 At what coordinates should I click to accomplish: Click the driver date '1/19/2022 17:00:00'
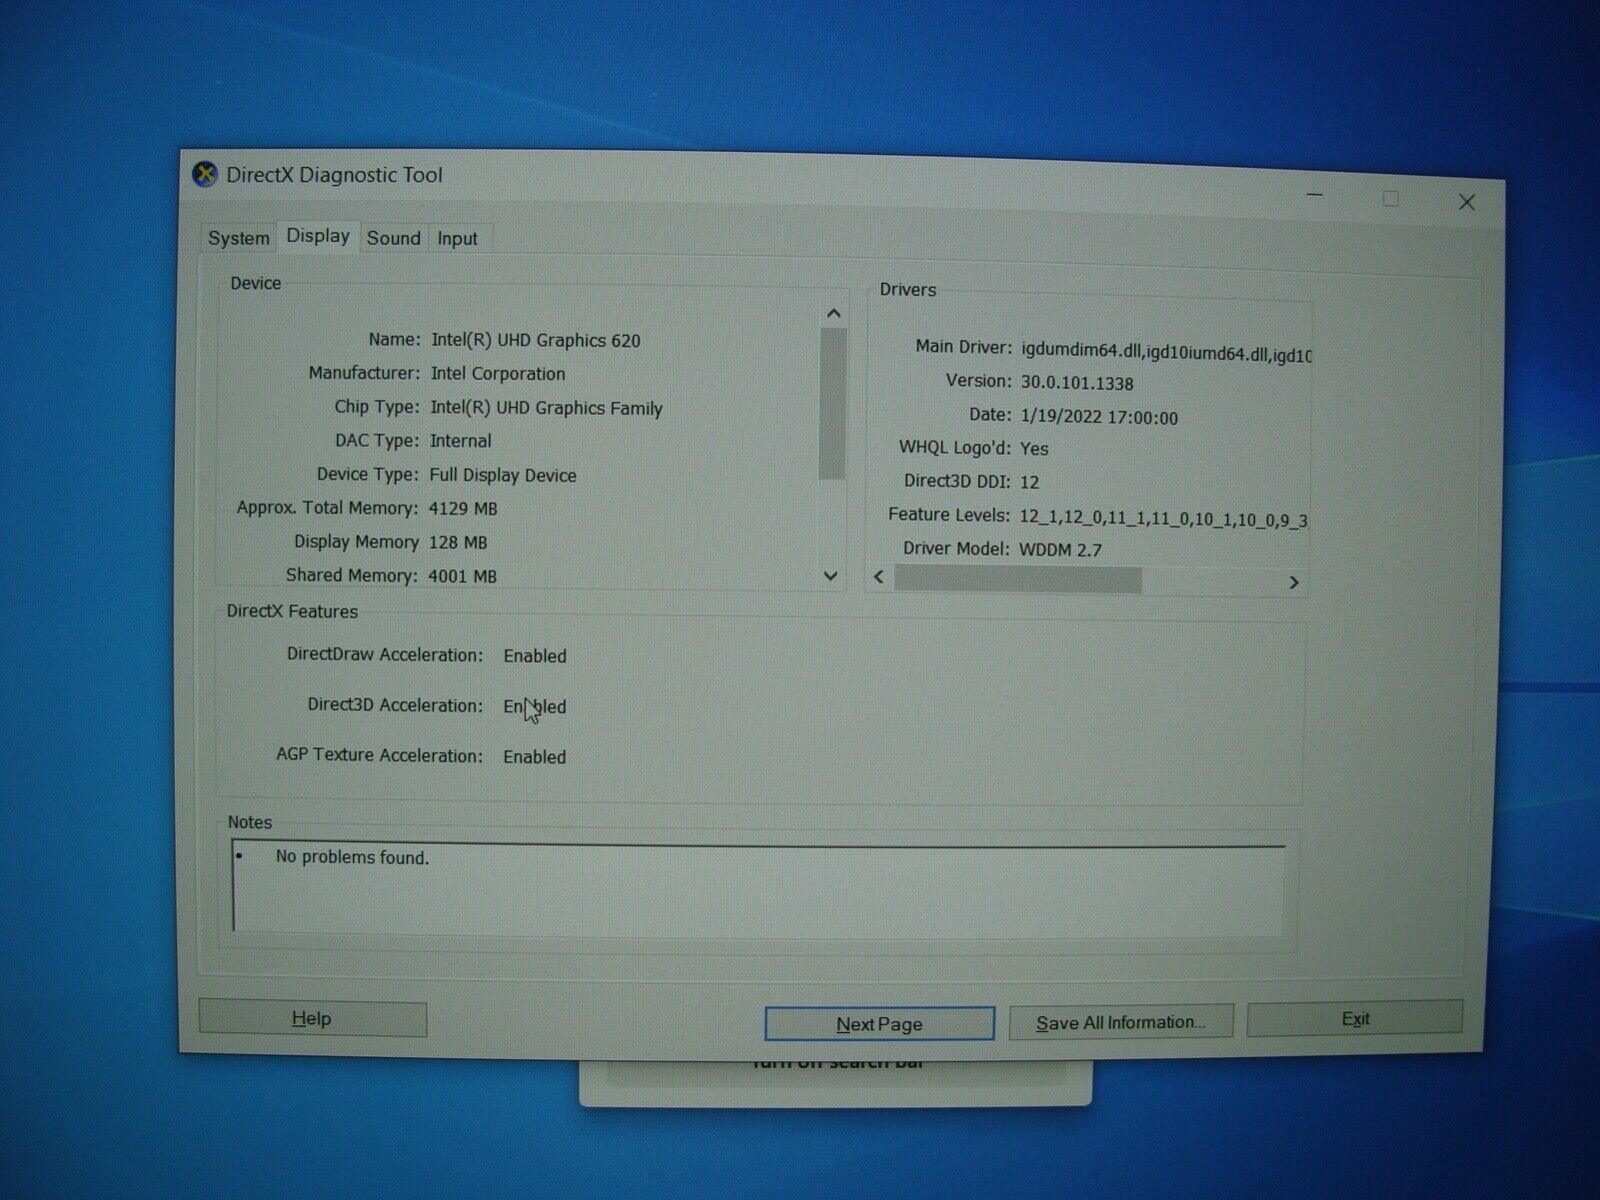[1099, 417]
